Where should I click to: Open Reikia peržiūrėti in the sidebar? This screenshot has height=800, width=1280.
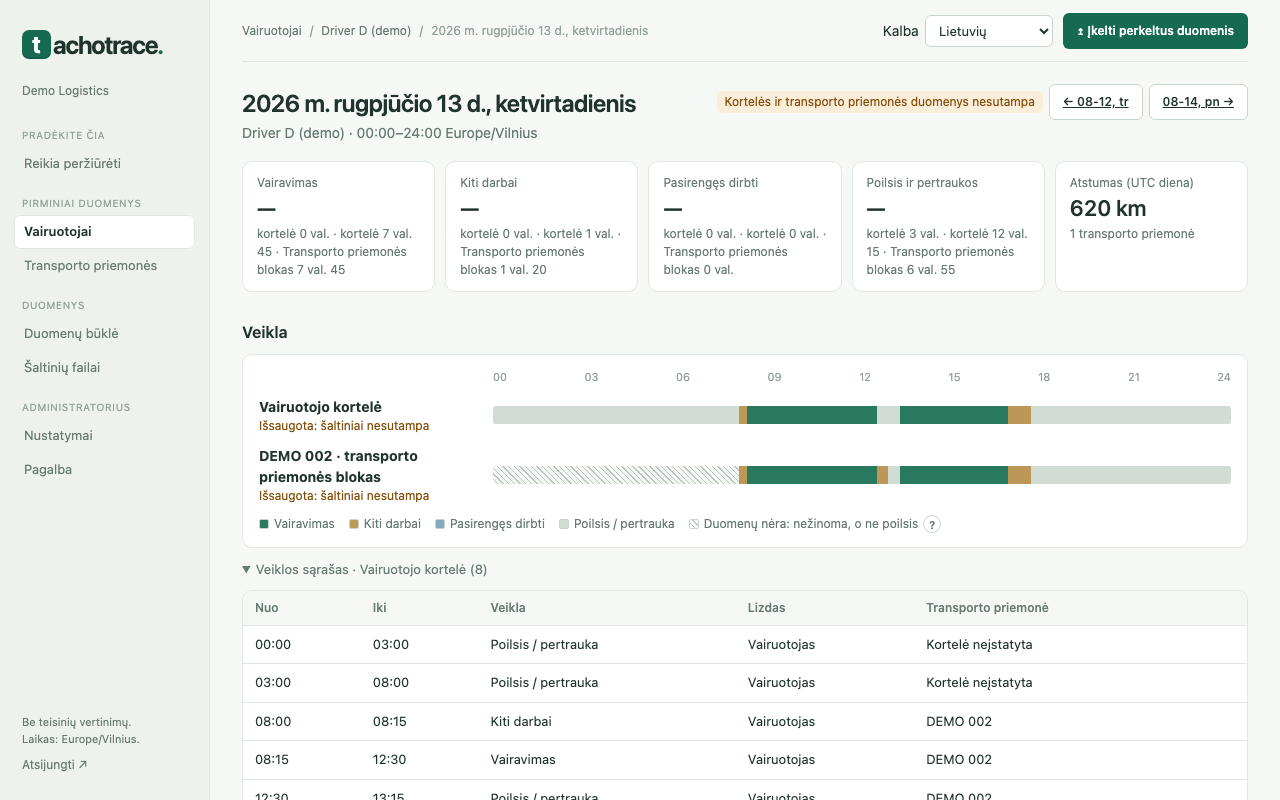click(104, 163)
